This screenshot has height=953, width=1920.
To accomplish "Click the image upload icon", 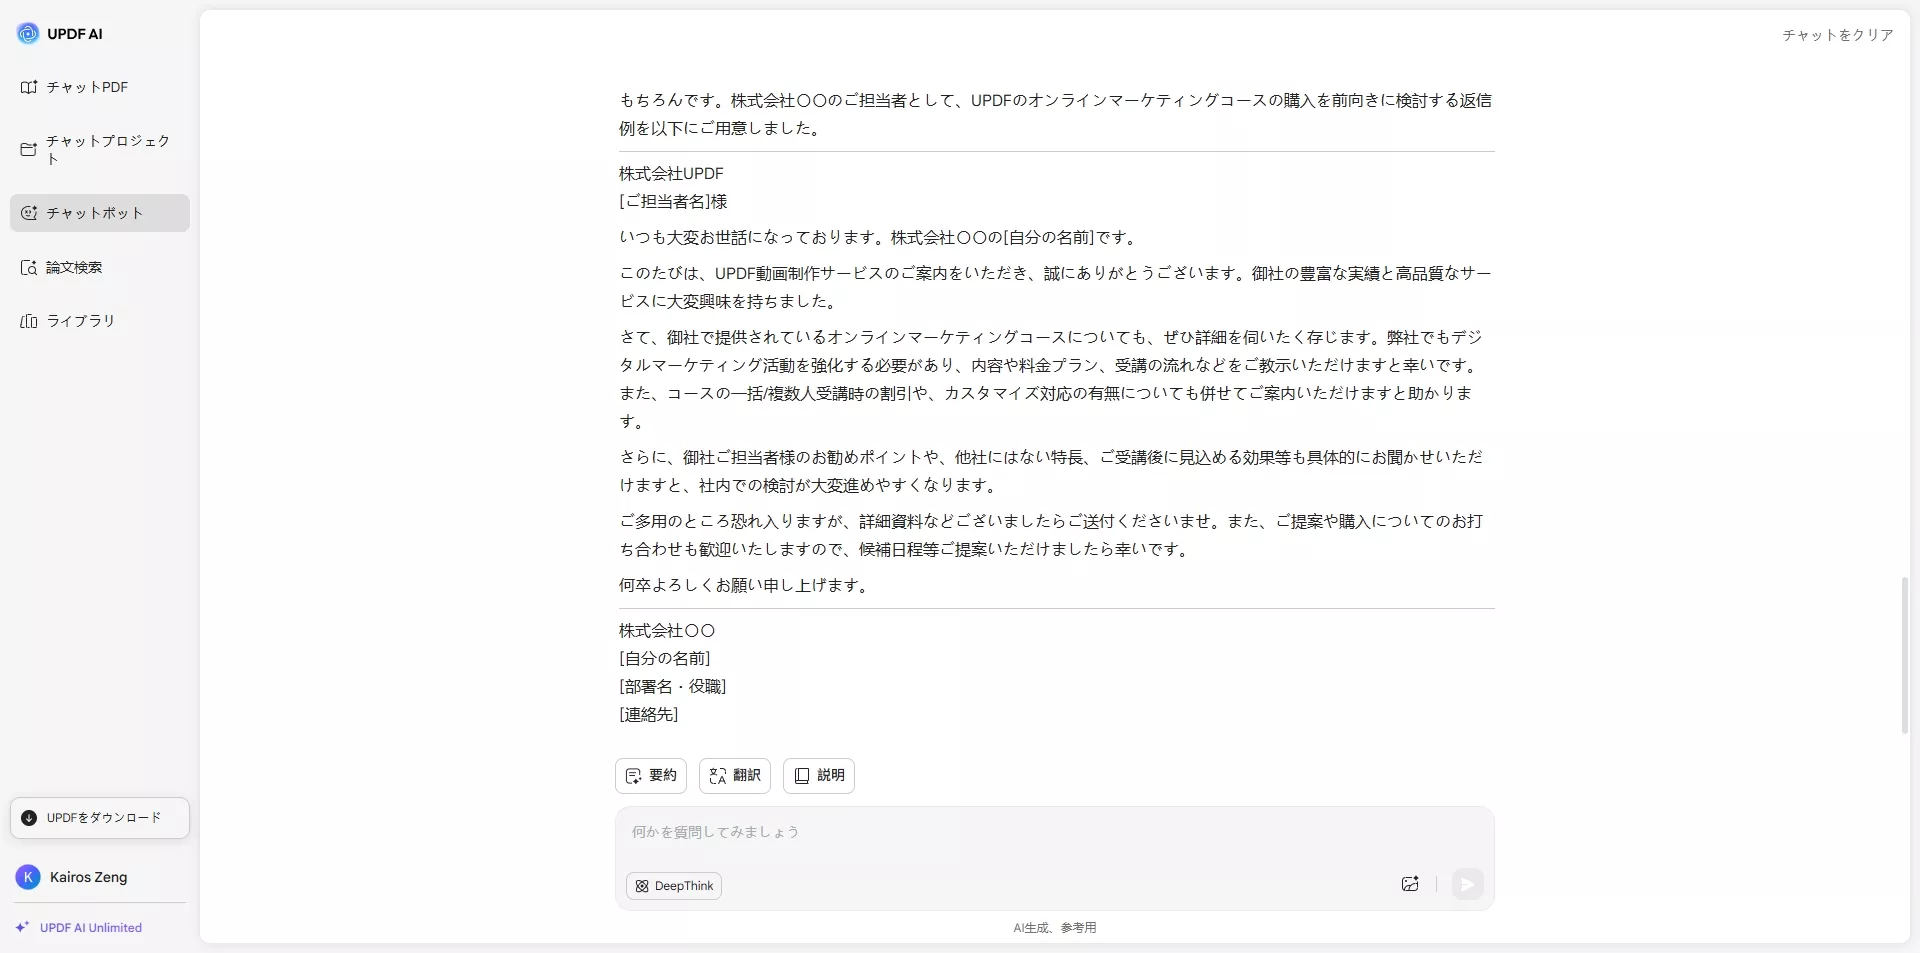I will point(1410,884).
